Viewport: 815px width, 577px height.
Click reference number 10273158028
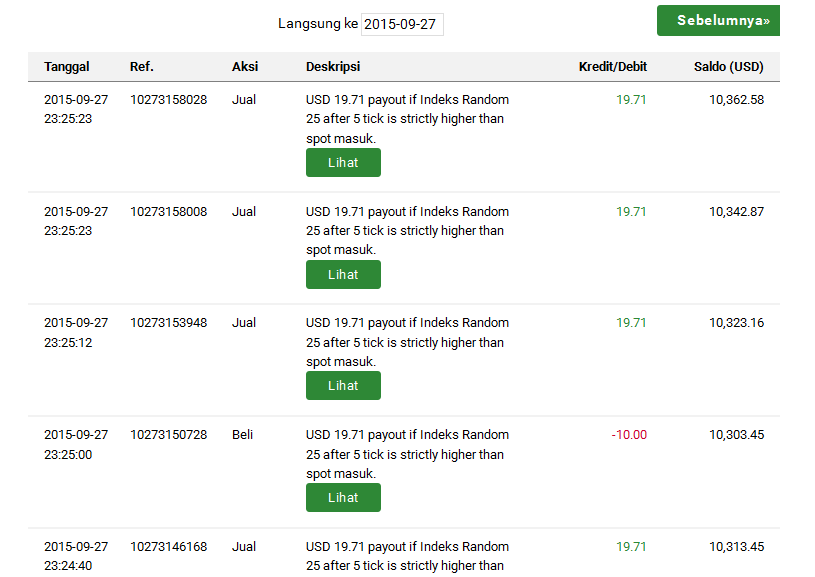169,100
